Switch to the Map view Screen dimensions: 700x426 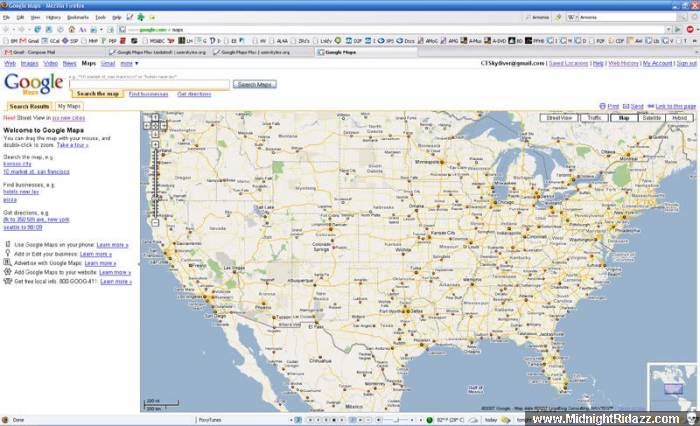(x=624, y=118)
